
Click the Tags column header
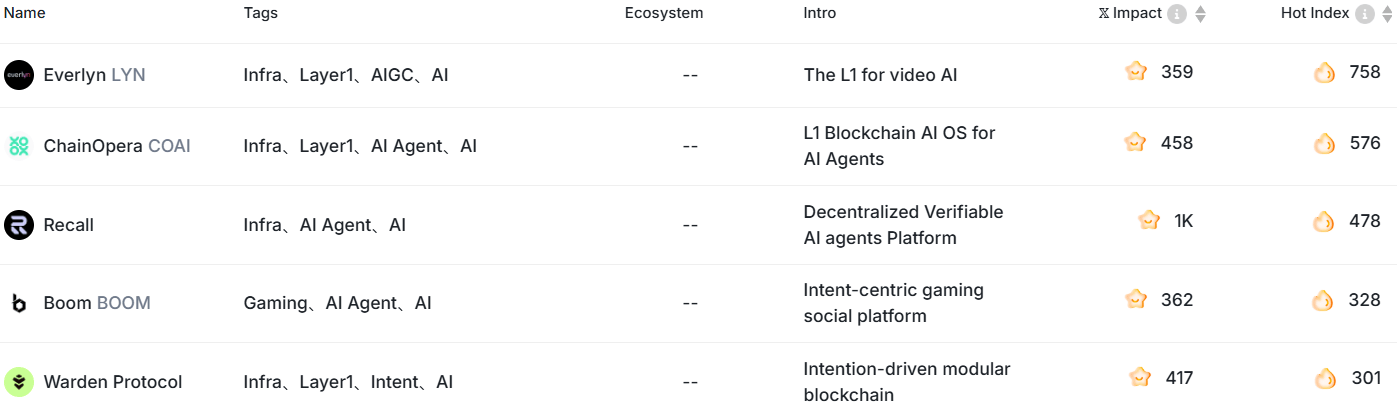coord(261,13)
